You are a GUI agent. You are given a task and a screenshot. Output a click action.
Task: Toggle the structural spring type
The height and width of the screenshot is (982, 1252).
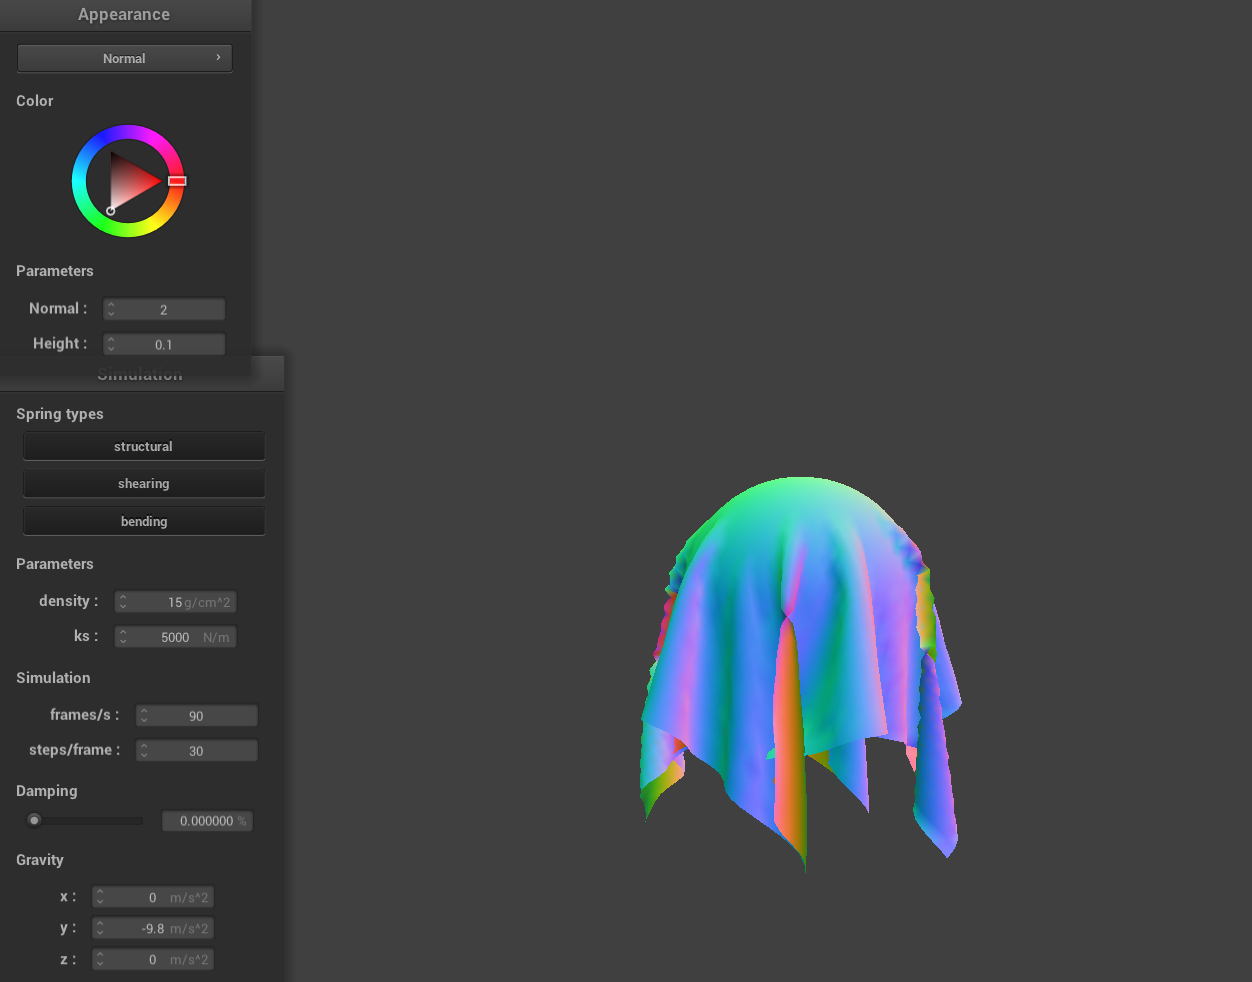143,446
